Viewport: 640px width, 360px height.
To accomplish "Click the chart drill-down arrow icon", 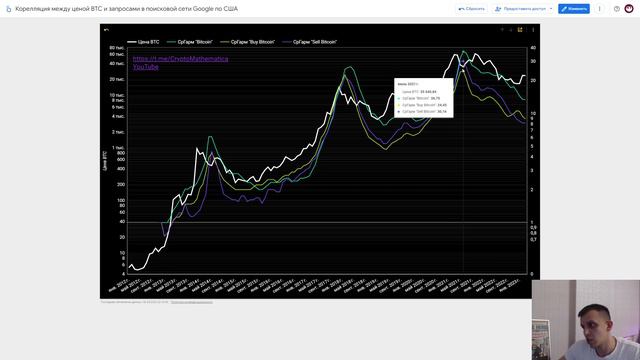I will (x=511, y=30).
